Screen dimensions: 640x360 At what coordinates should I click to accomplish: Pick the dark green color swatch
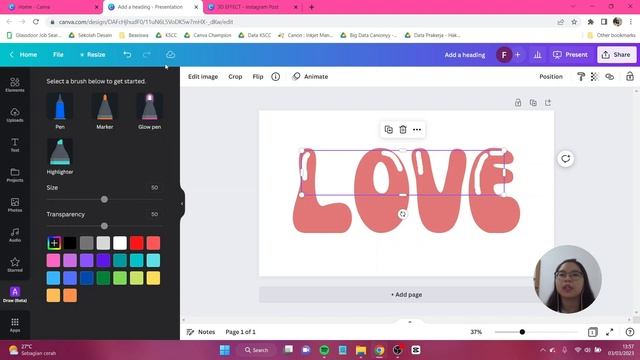103,278
